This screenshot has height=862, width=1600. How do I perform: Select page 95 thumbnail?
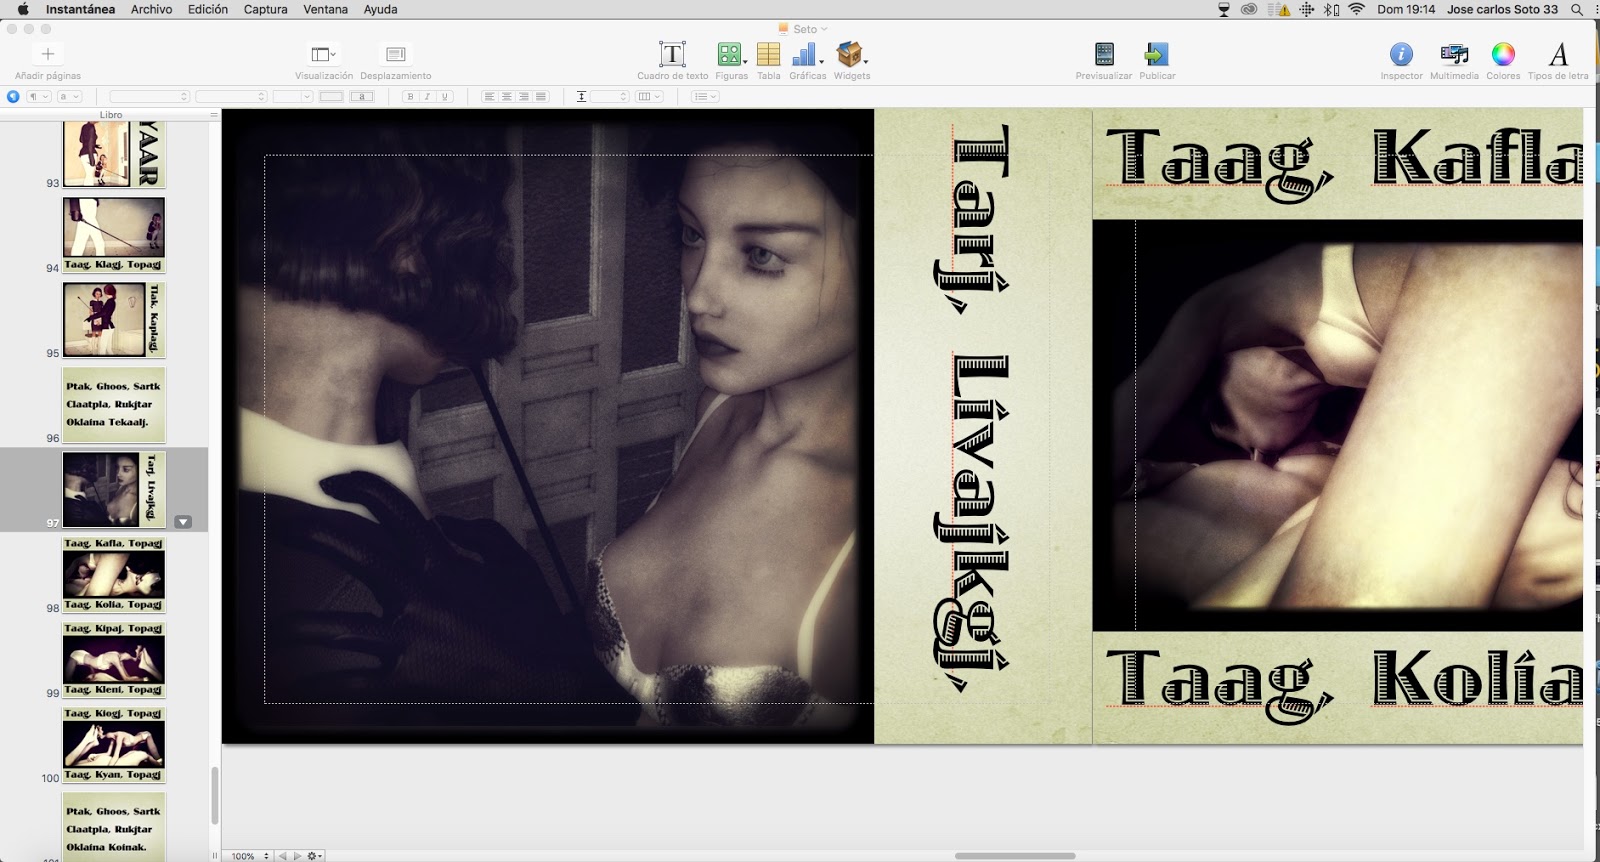(113, 320)
